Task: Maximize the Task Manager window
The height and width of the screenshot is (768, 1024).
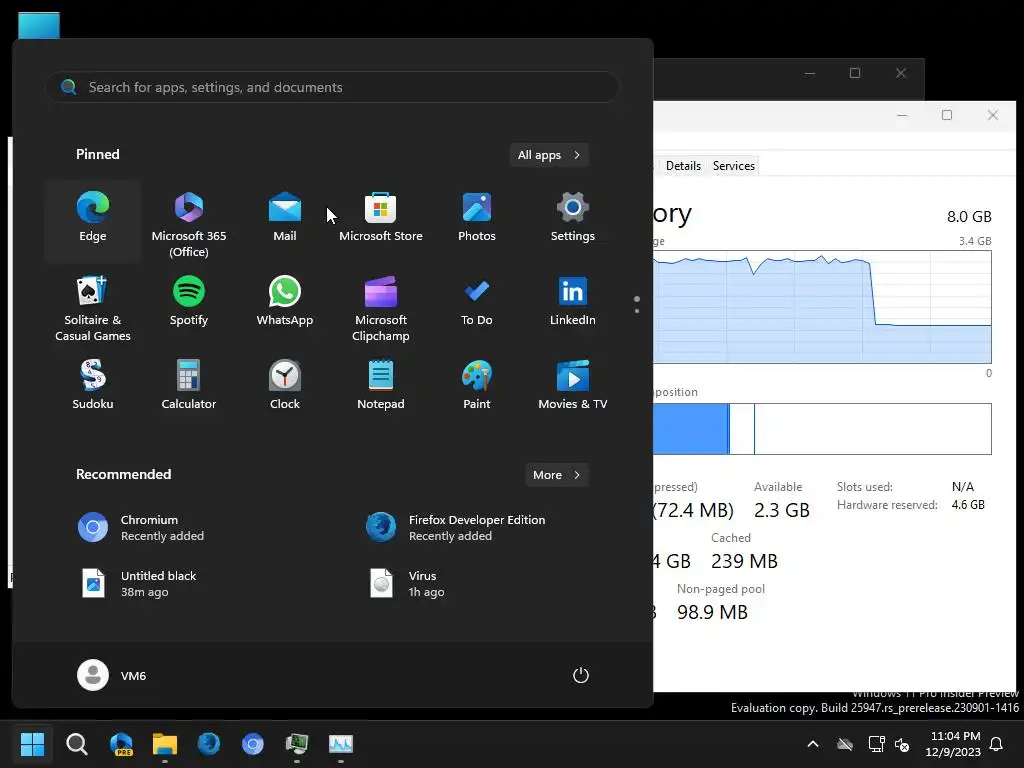Action: (947, 115)
